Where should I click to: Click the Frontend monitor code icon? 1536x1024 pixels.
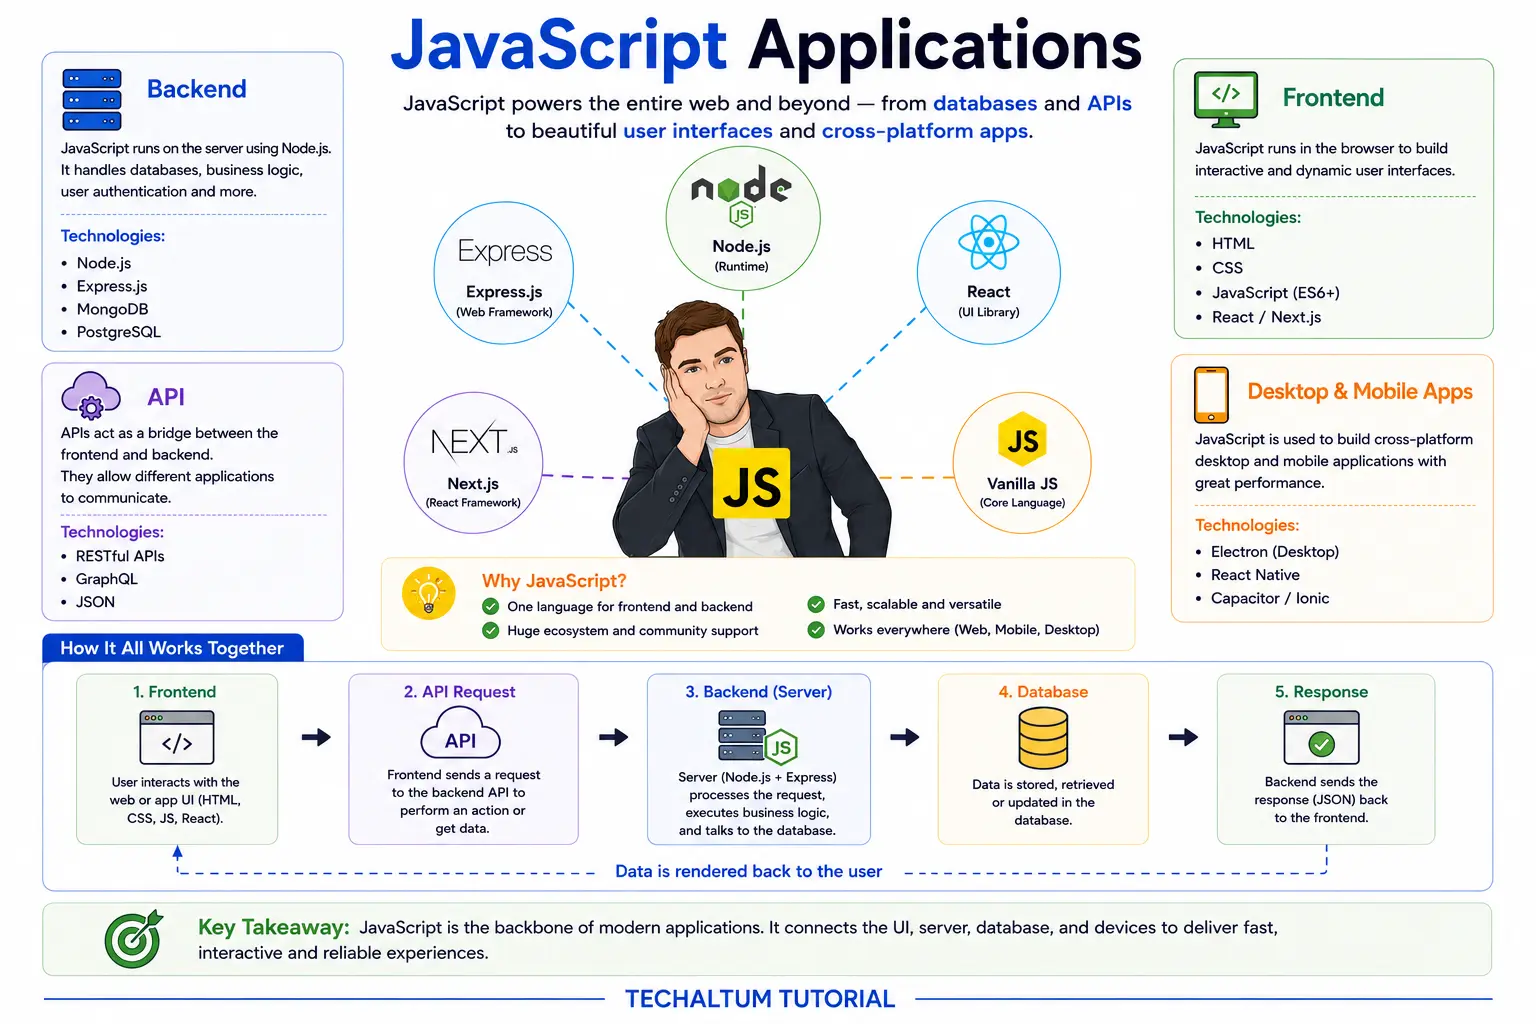1226,99
